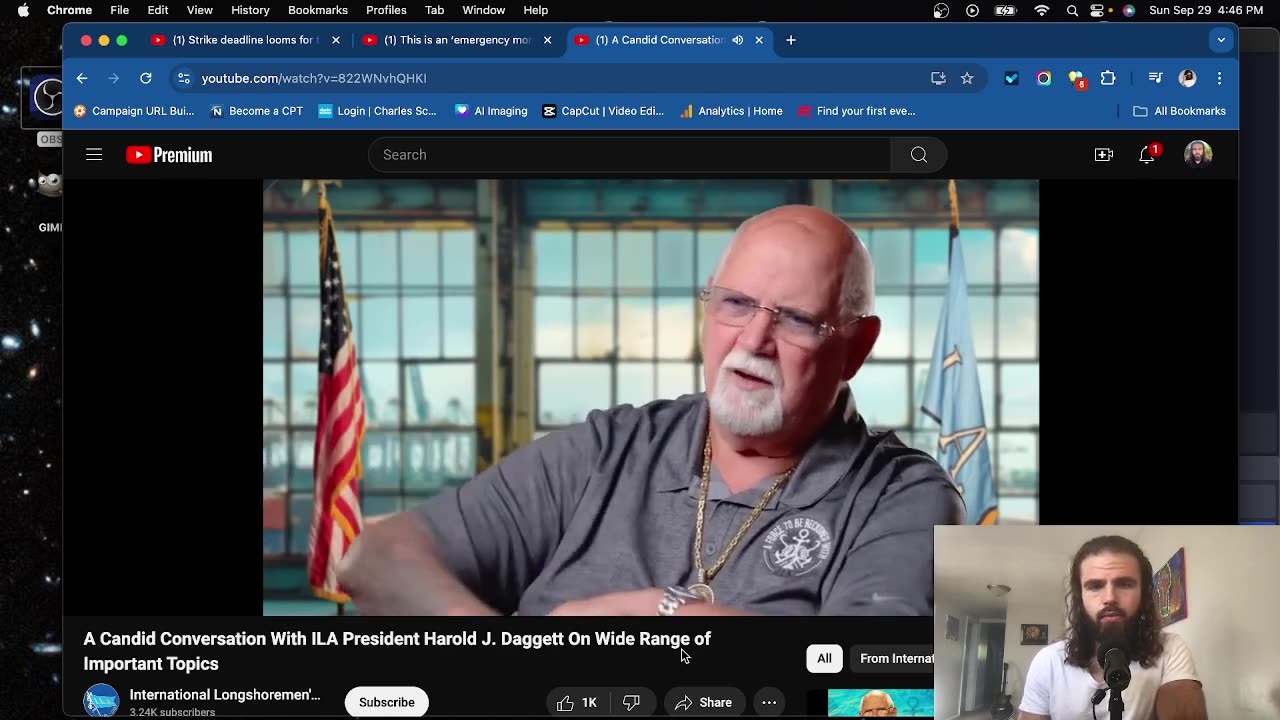The image size is (1280, 720).
Task: Open Become a CPT bookmark
Action: 256,111
